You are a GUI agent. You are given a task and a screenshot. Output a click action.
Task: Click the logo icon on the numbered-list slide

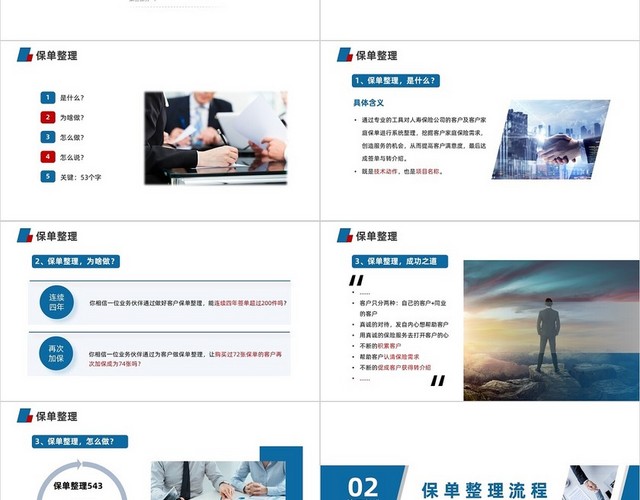(x=25, y=55)
